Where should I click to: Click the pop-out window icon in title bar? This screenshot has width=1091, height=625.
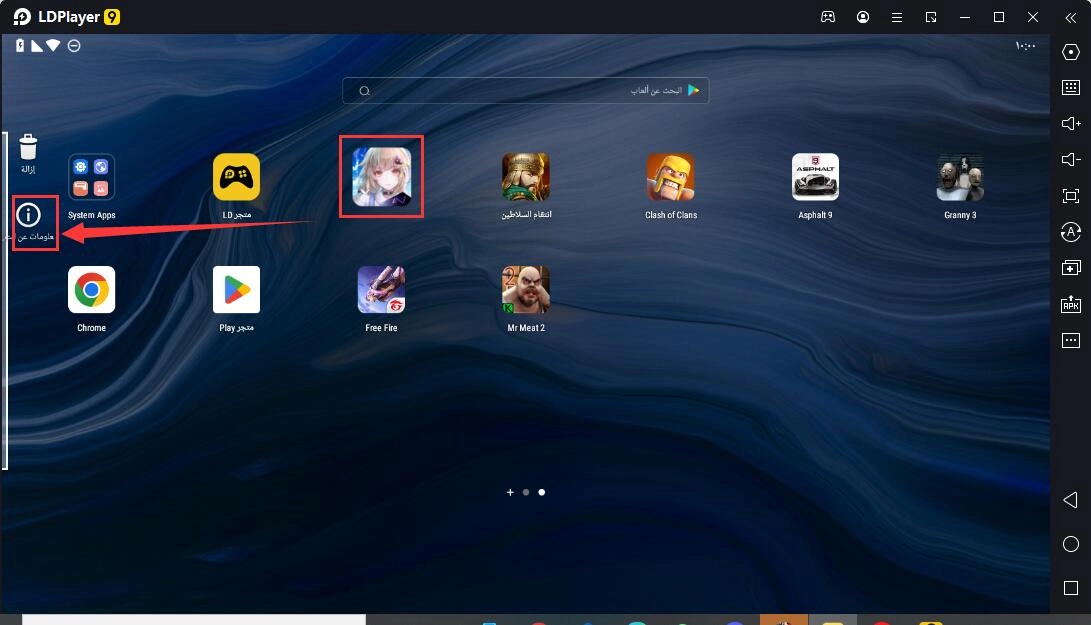pos(931,17)
